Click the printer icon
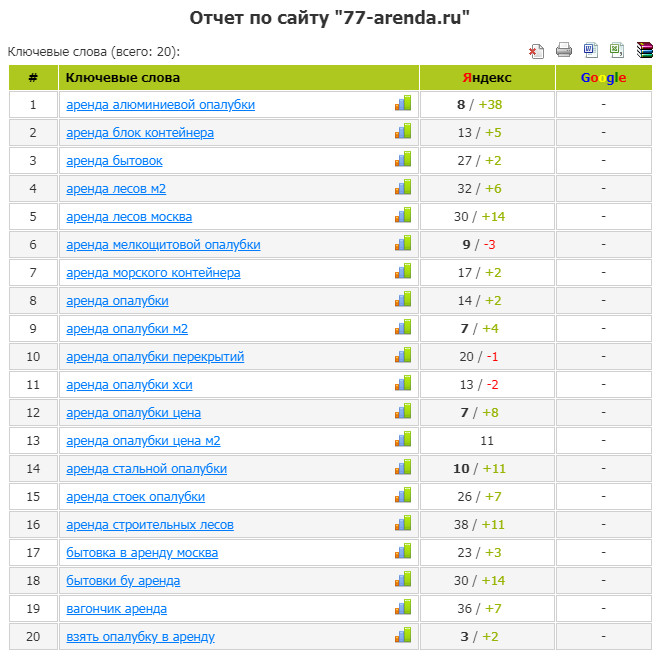 [564, 50]
